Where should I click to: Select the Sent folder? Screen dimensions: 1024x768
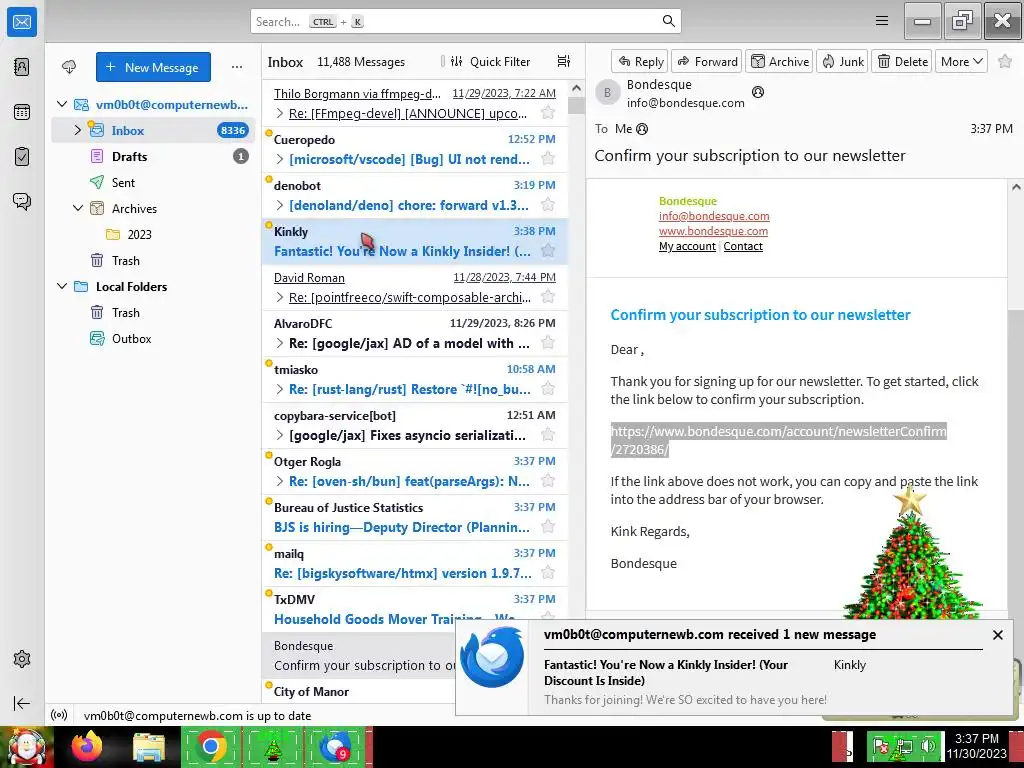pos(153,183)
